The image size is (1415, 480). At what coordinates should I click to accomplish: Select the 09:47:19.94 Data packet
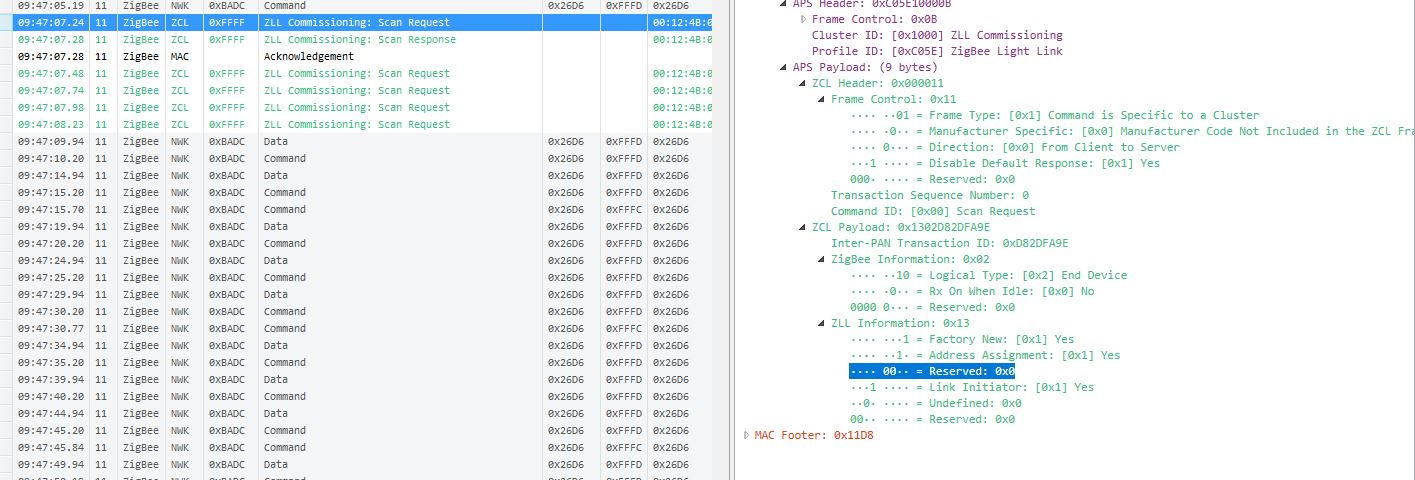(356, 226)
